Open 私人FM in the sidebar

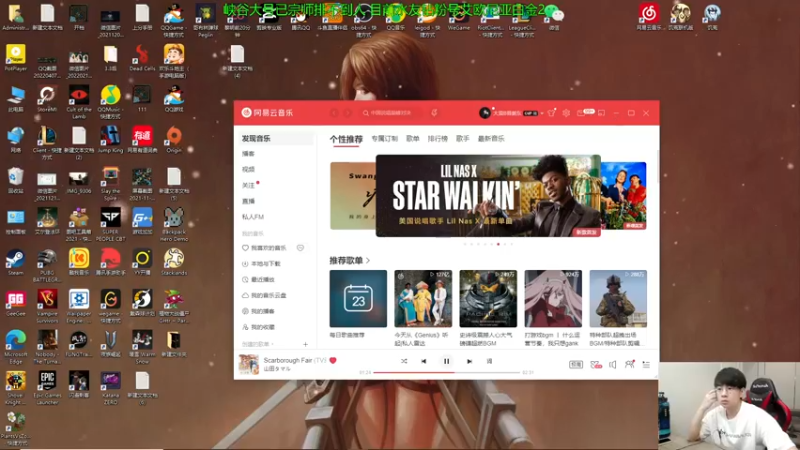click(253, 217)
